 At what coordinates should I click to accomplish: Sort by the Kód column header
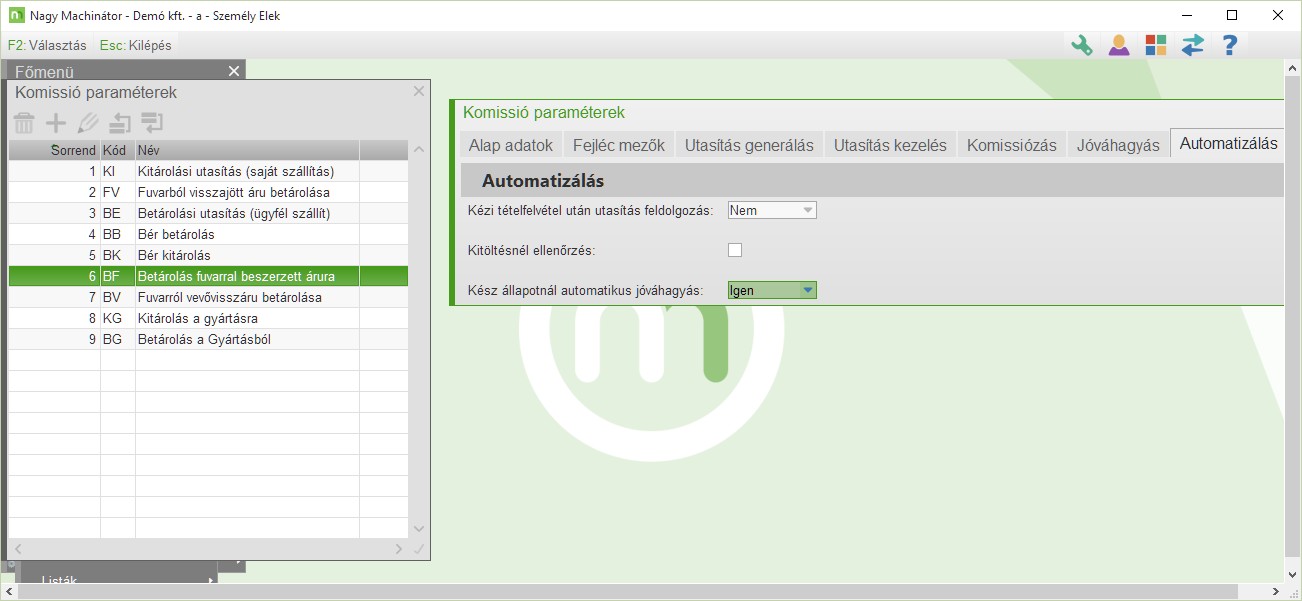118,150
